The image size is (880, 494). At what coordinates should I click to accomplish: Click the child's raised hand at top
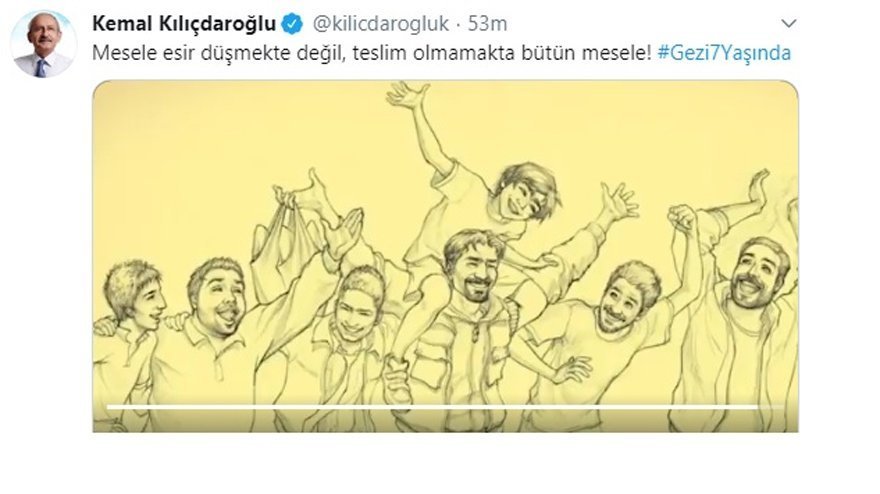(x=406, y=95)
